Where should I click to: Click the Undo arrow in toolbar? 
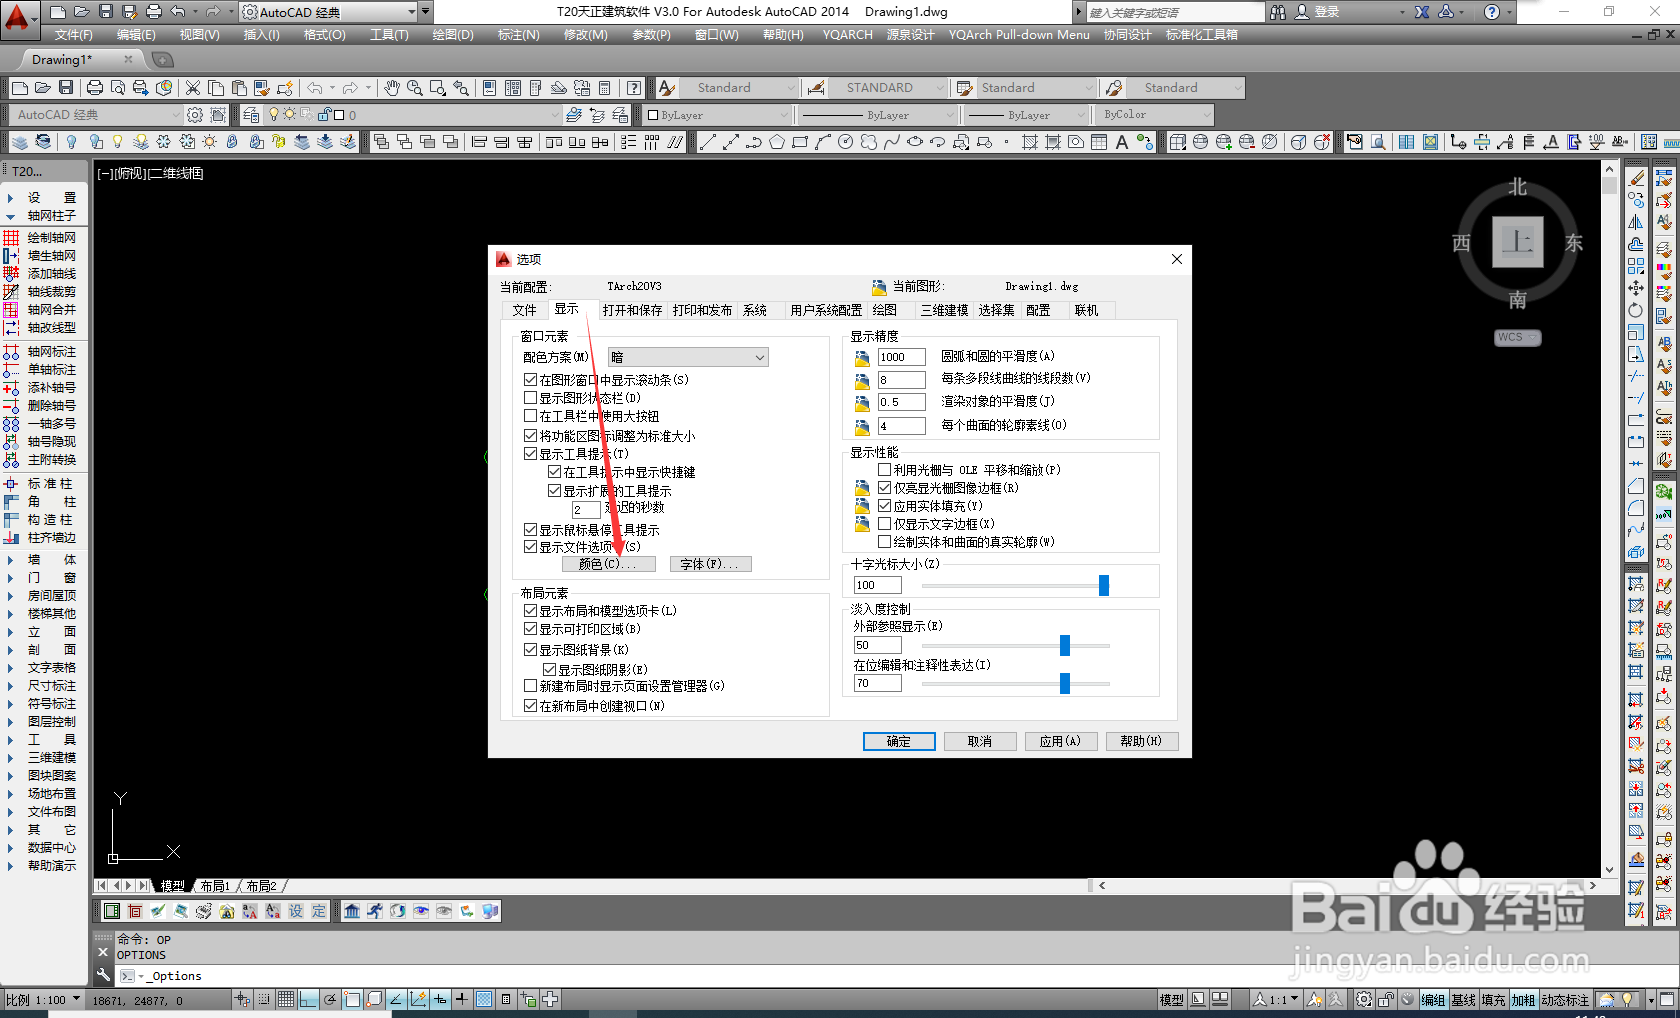(x=315, y=88)
